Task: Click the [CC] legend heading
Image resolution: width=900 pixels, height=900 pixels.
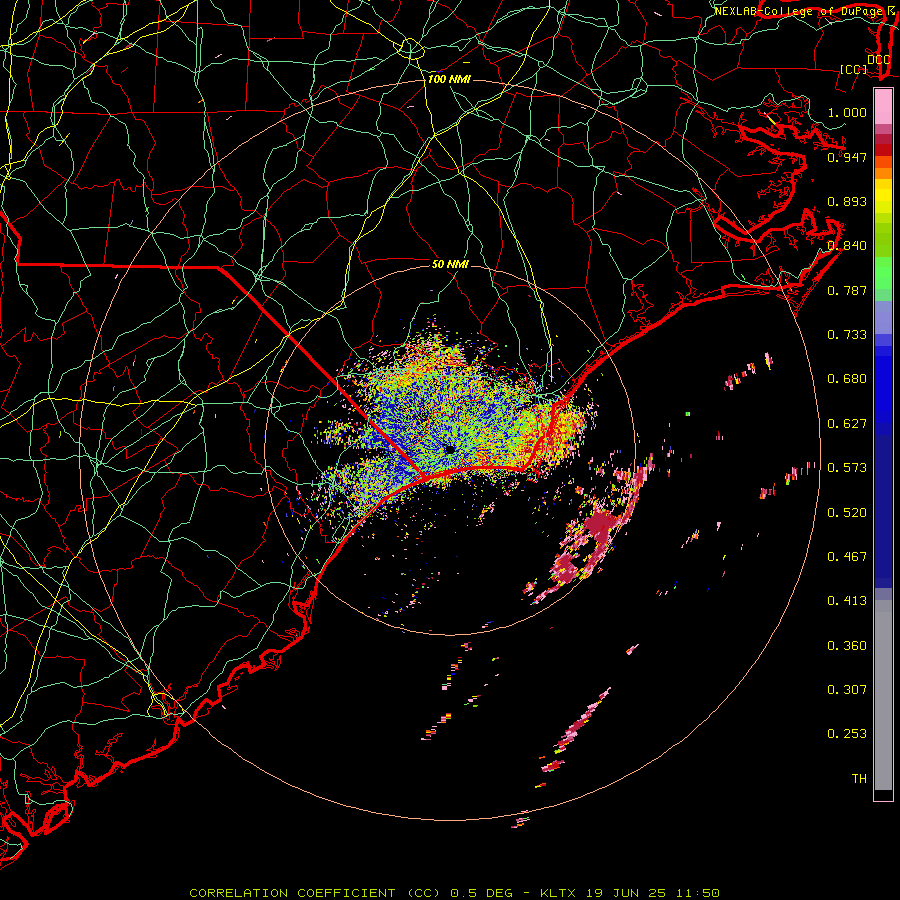Action: [x=853, y=69]
